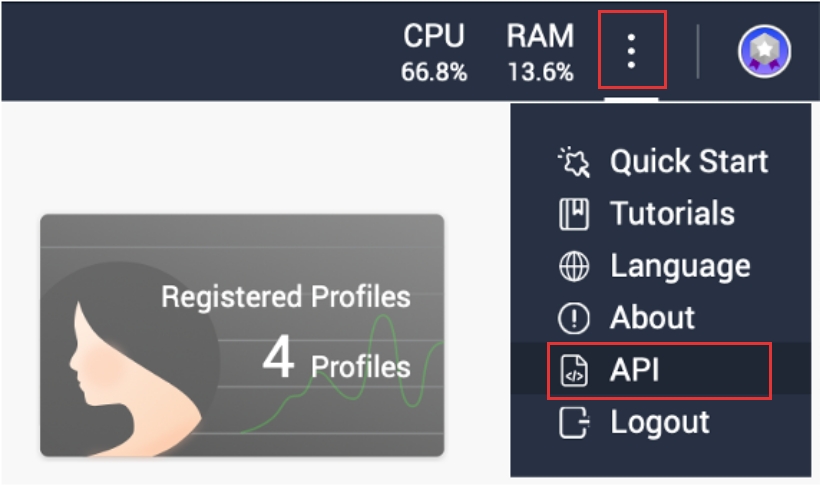Viewport: 820px width, 485px height.
Task: Select Quick Start from the menu
Action: [689, 161]
